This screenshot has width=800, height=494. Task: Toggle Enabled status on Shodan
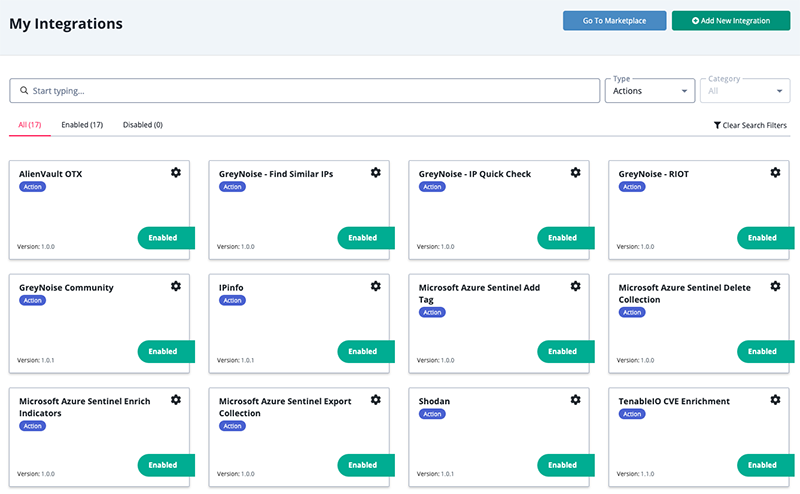click(566, 465)
